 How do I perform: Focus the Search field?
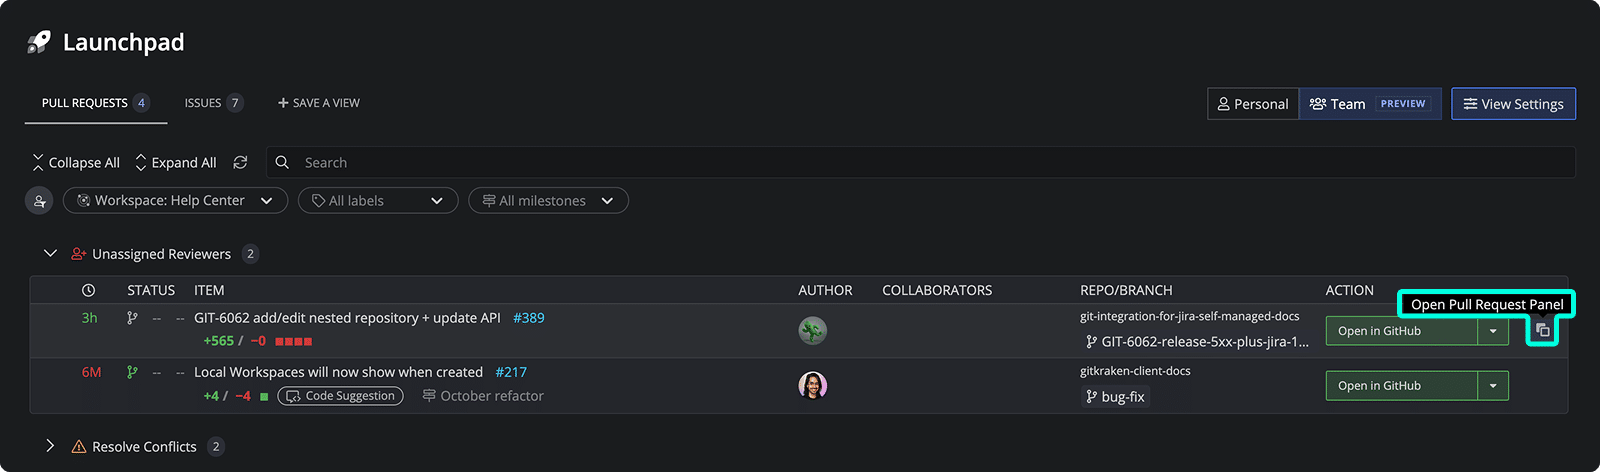[x=920, y=162]
